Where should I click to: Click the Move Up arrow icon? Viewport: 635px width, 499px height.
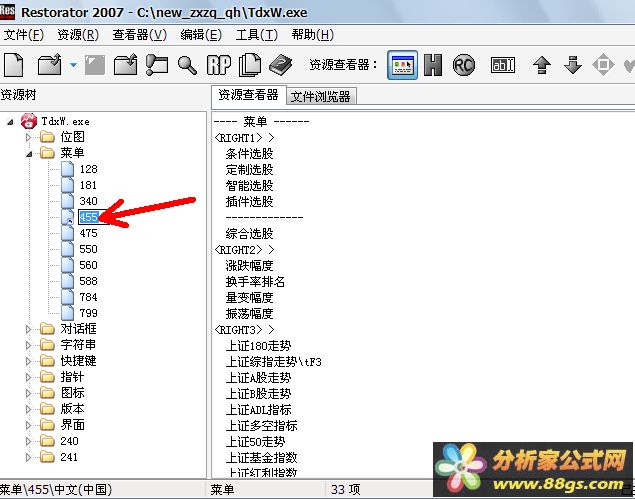point(542,65)
